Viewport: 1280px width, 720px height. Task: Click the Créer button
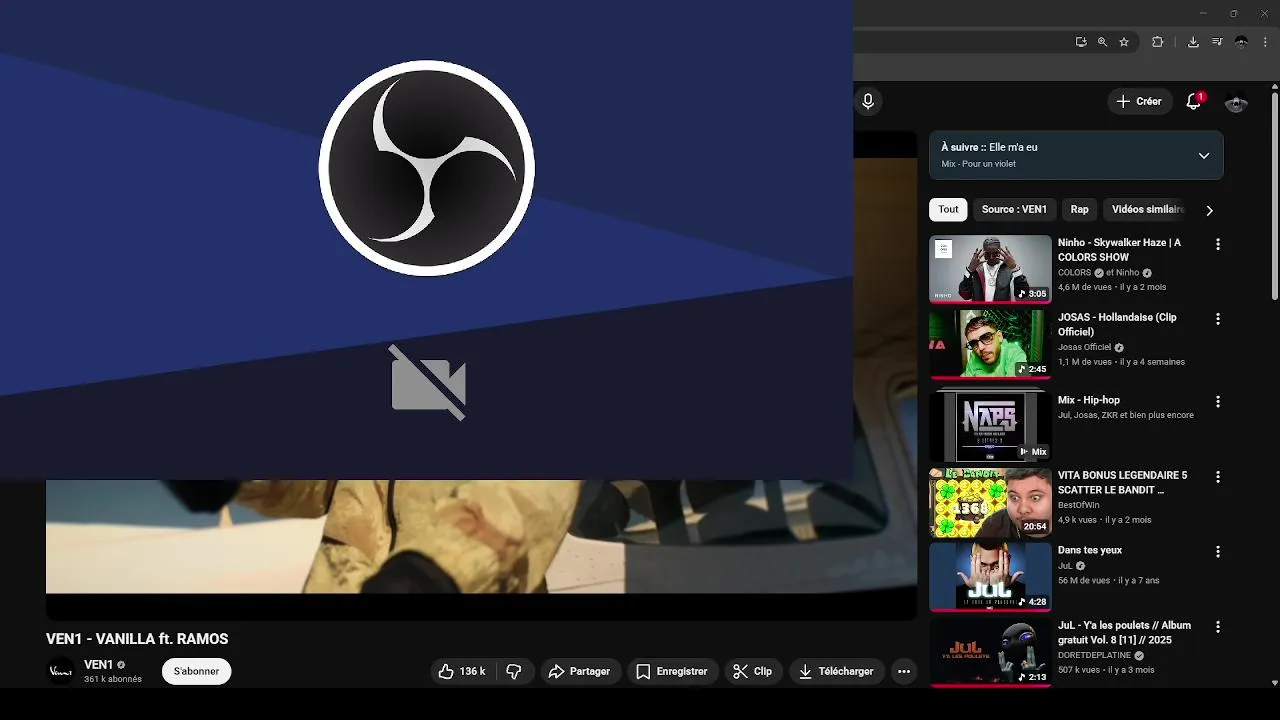(x=1140, y=101)
